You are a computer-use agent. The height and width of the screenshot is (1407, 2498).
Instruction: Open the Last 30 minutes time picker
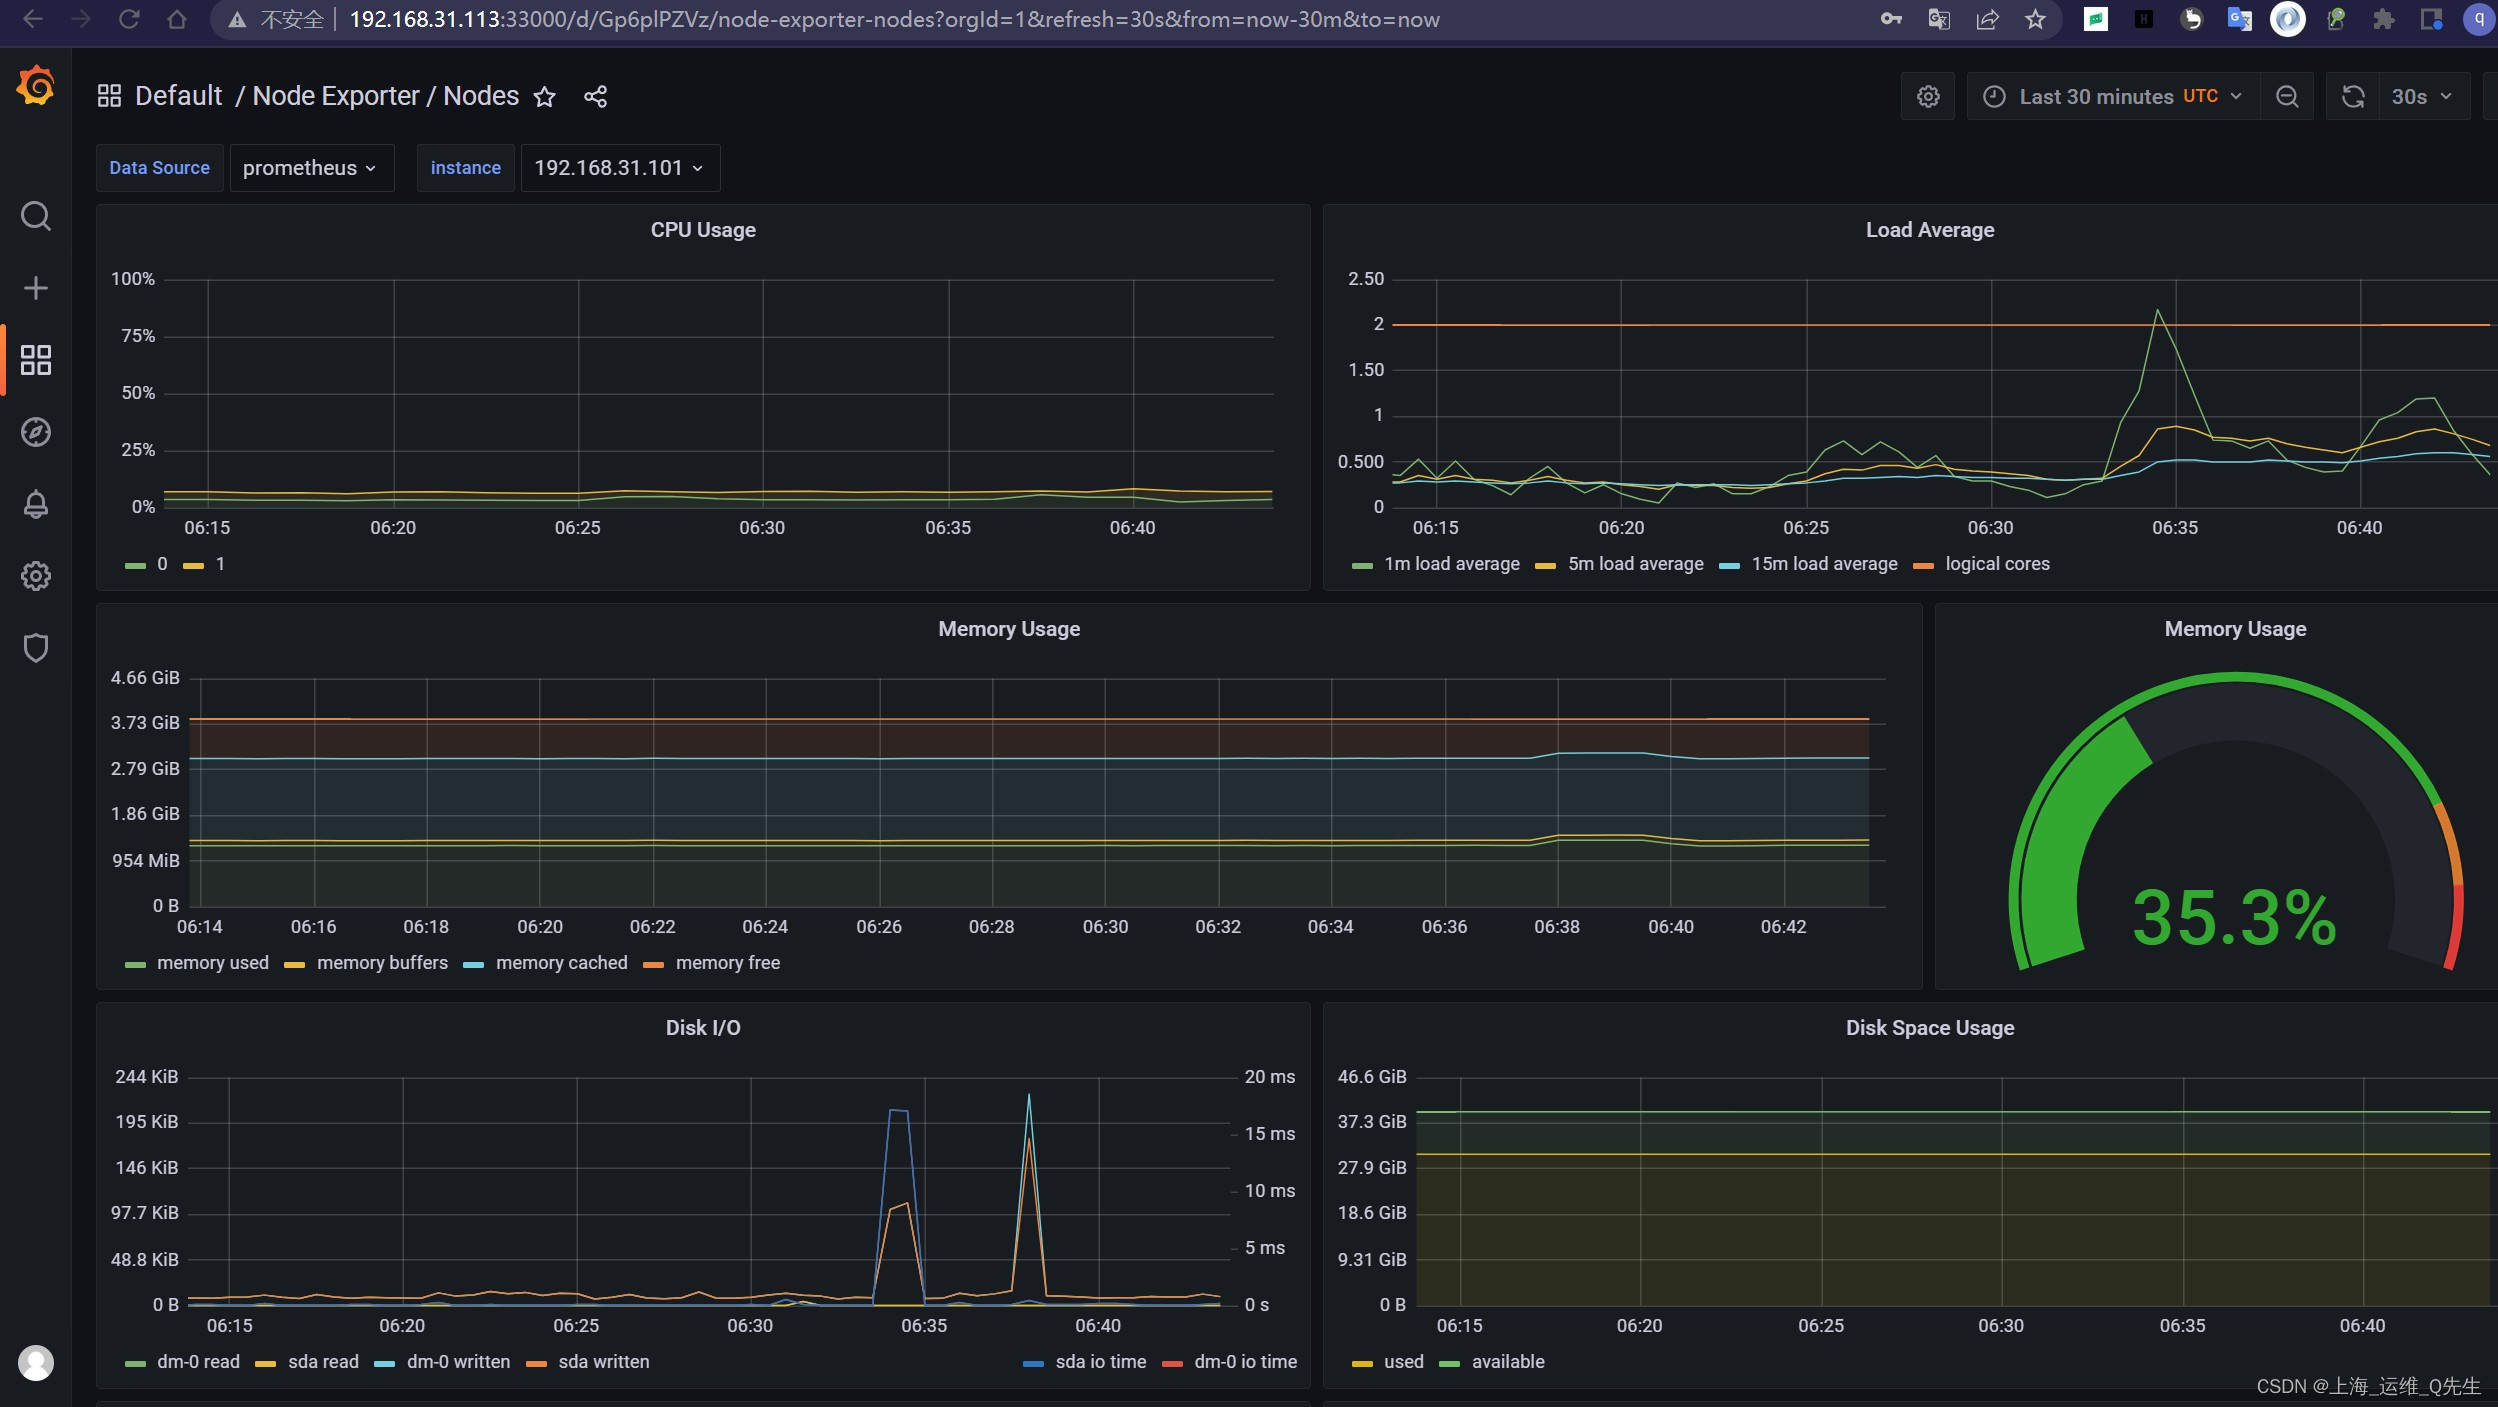click(2113, 97)
